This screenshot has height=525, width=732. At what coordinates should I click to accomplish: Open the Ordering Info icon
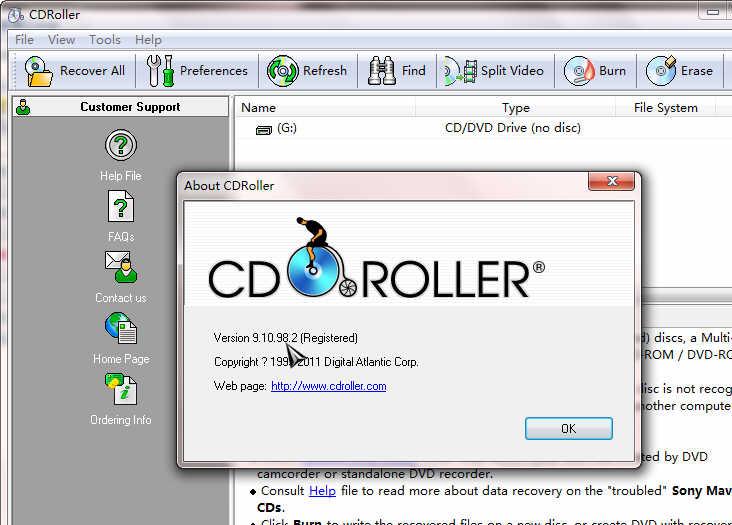[121, 389]
